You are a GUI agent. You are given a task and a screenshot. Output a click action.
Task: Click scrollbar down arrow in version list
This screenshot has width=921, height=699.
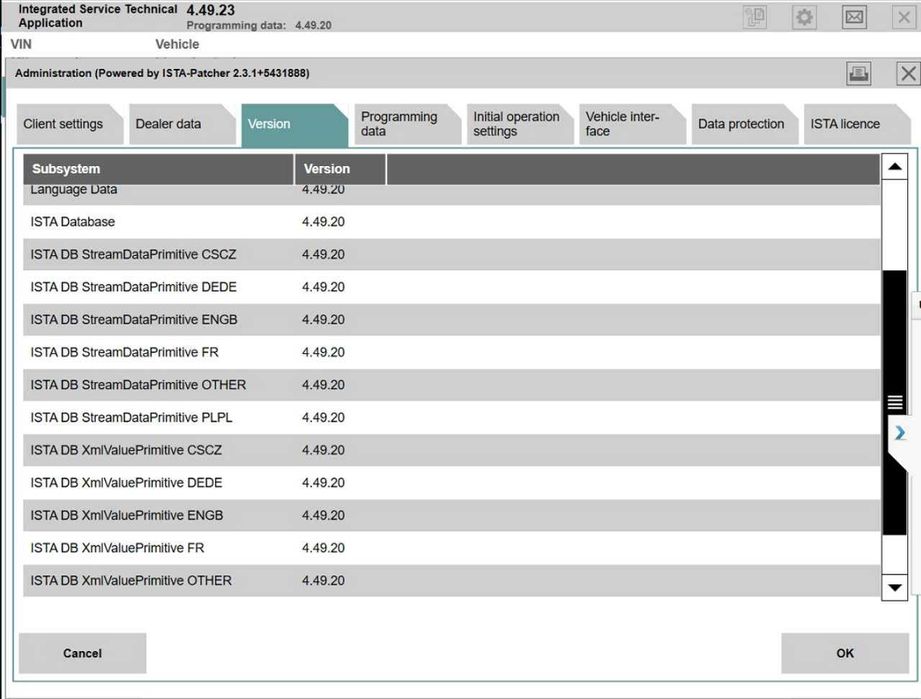click(895, 587)
